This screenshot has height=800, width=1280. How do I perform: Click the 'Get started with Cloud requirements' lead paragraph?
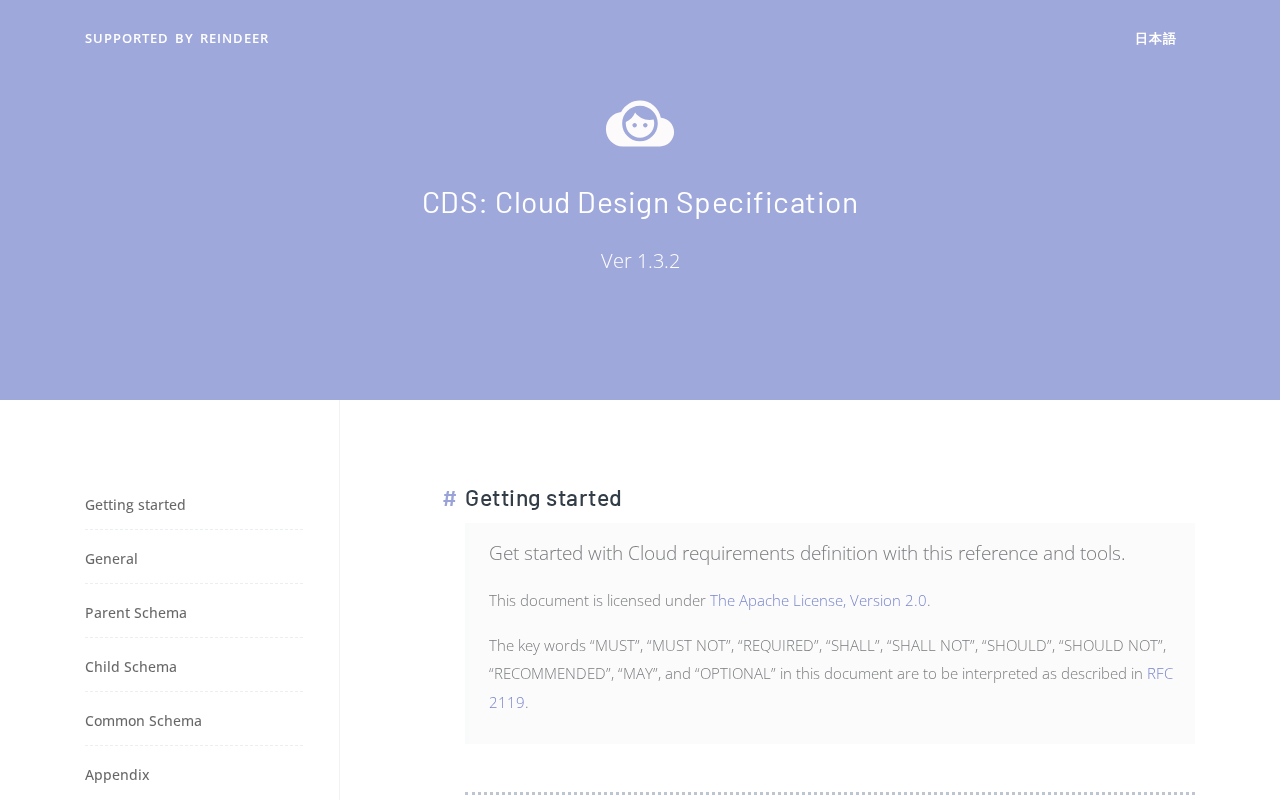(806, 553)
